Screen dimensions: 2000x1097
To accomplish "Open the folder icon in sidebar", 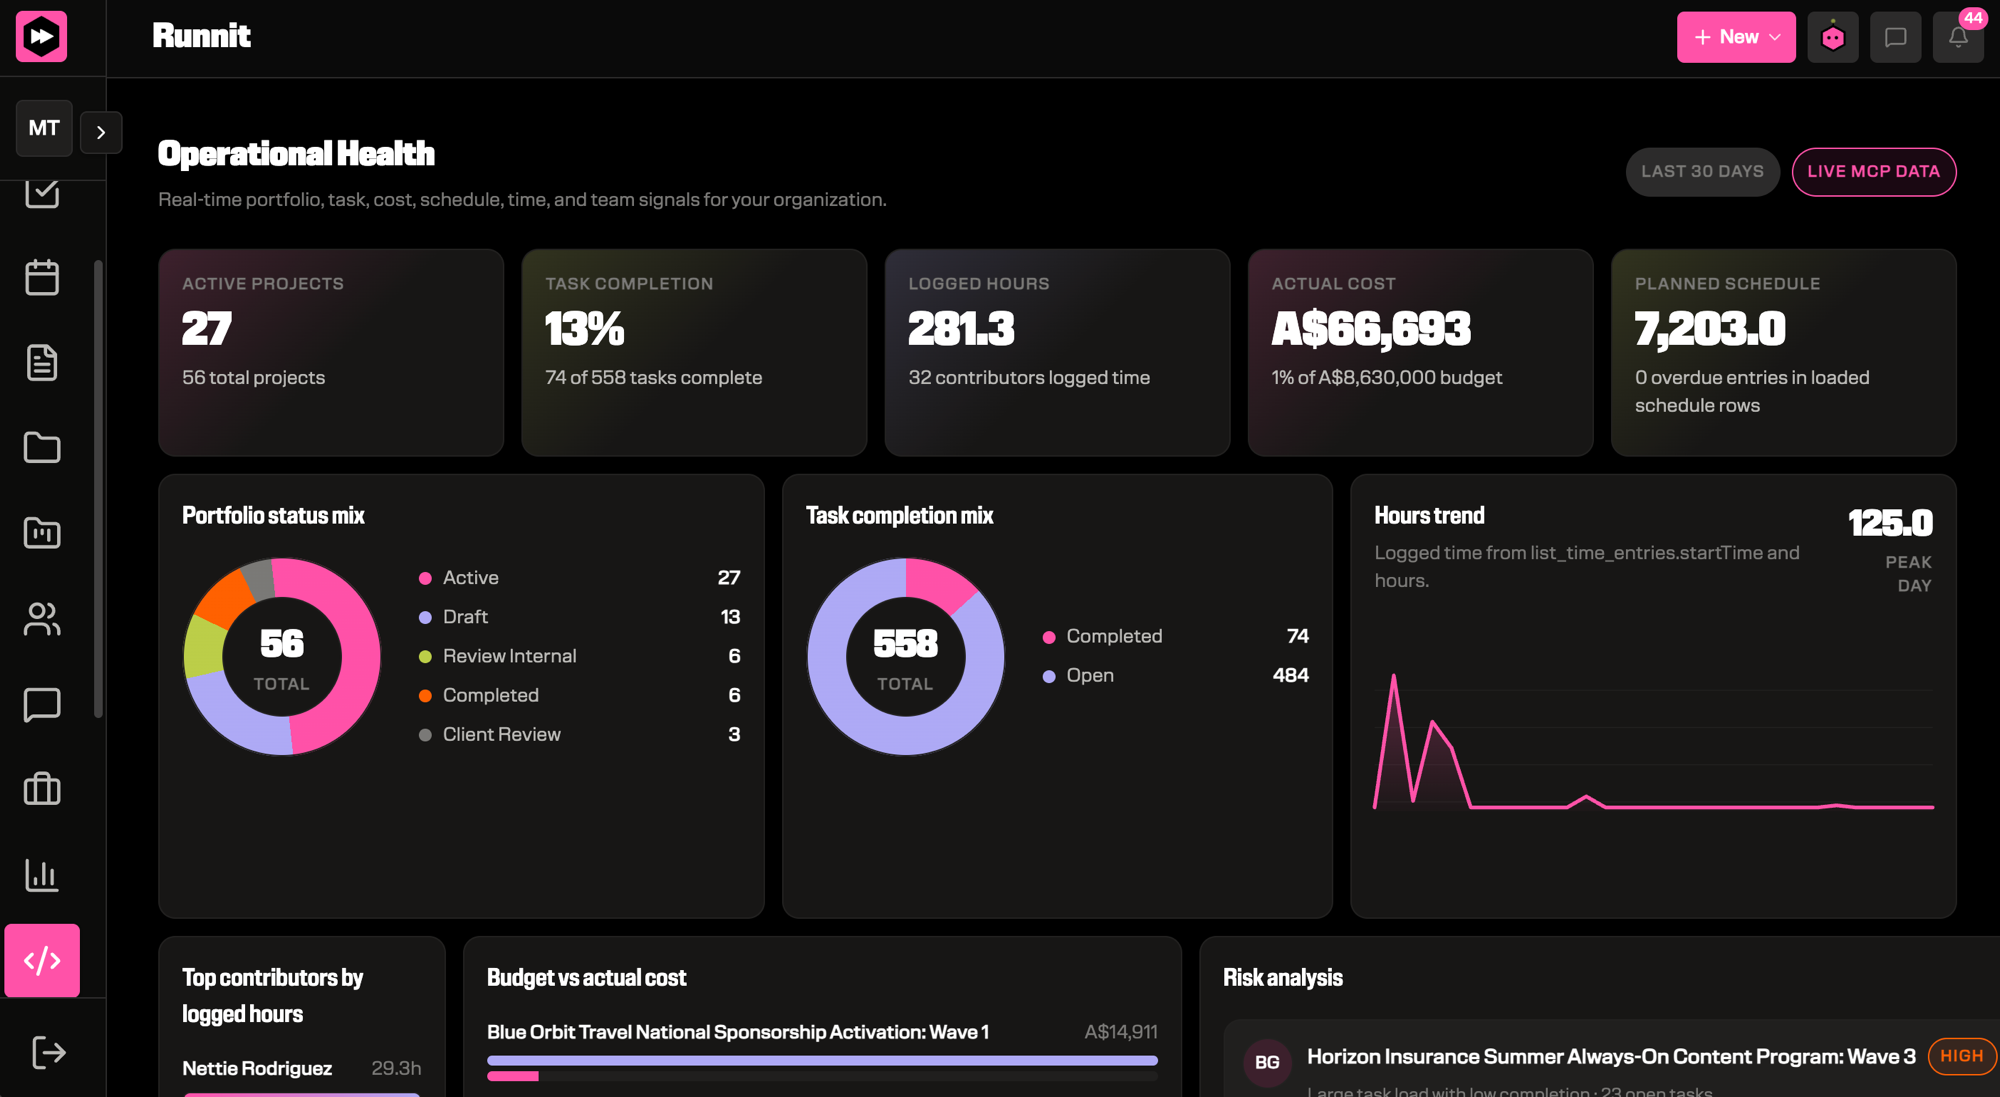I will point(42,448).
